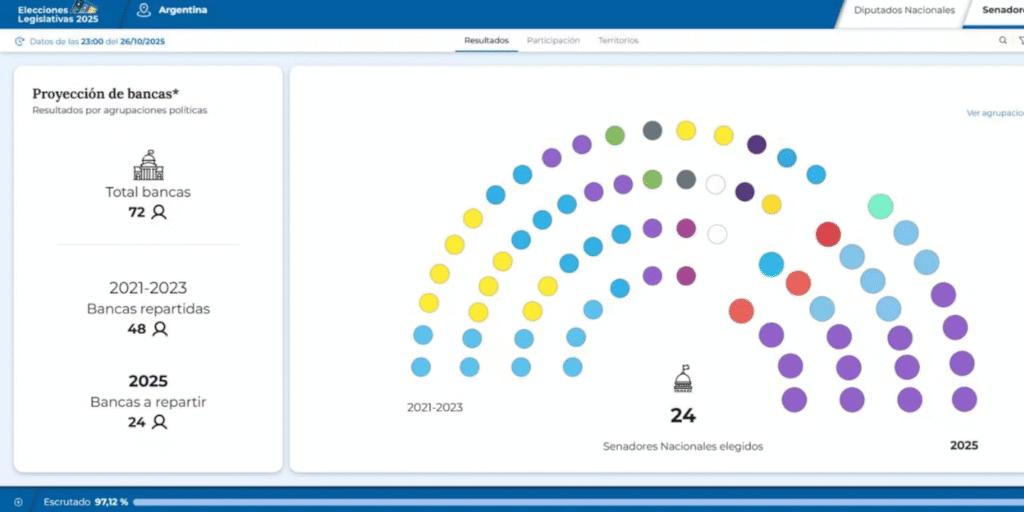Screen dimensions: 1024x512
Task: Click the congress flag icon above the central 24
Action: click(683, 379)
